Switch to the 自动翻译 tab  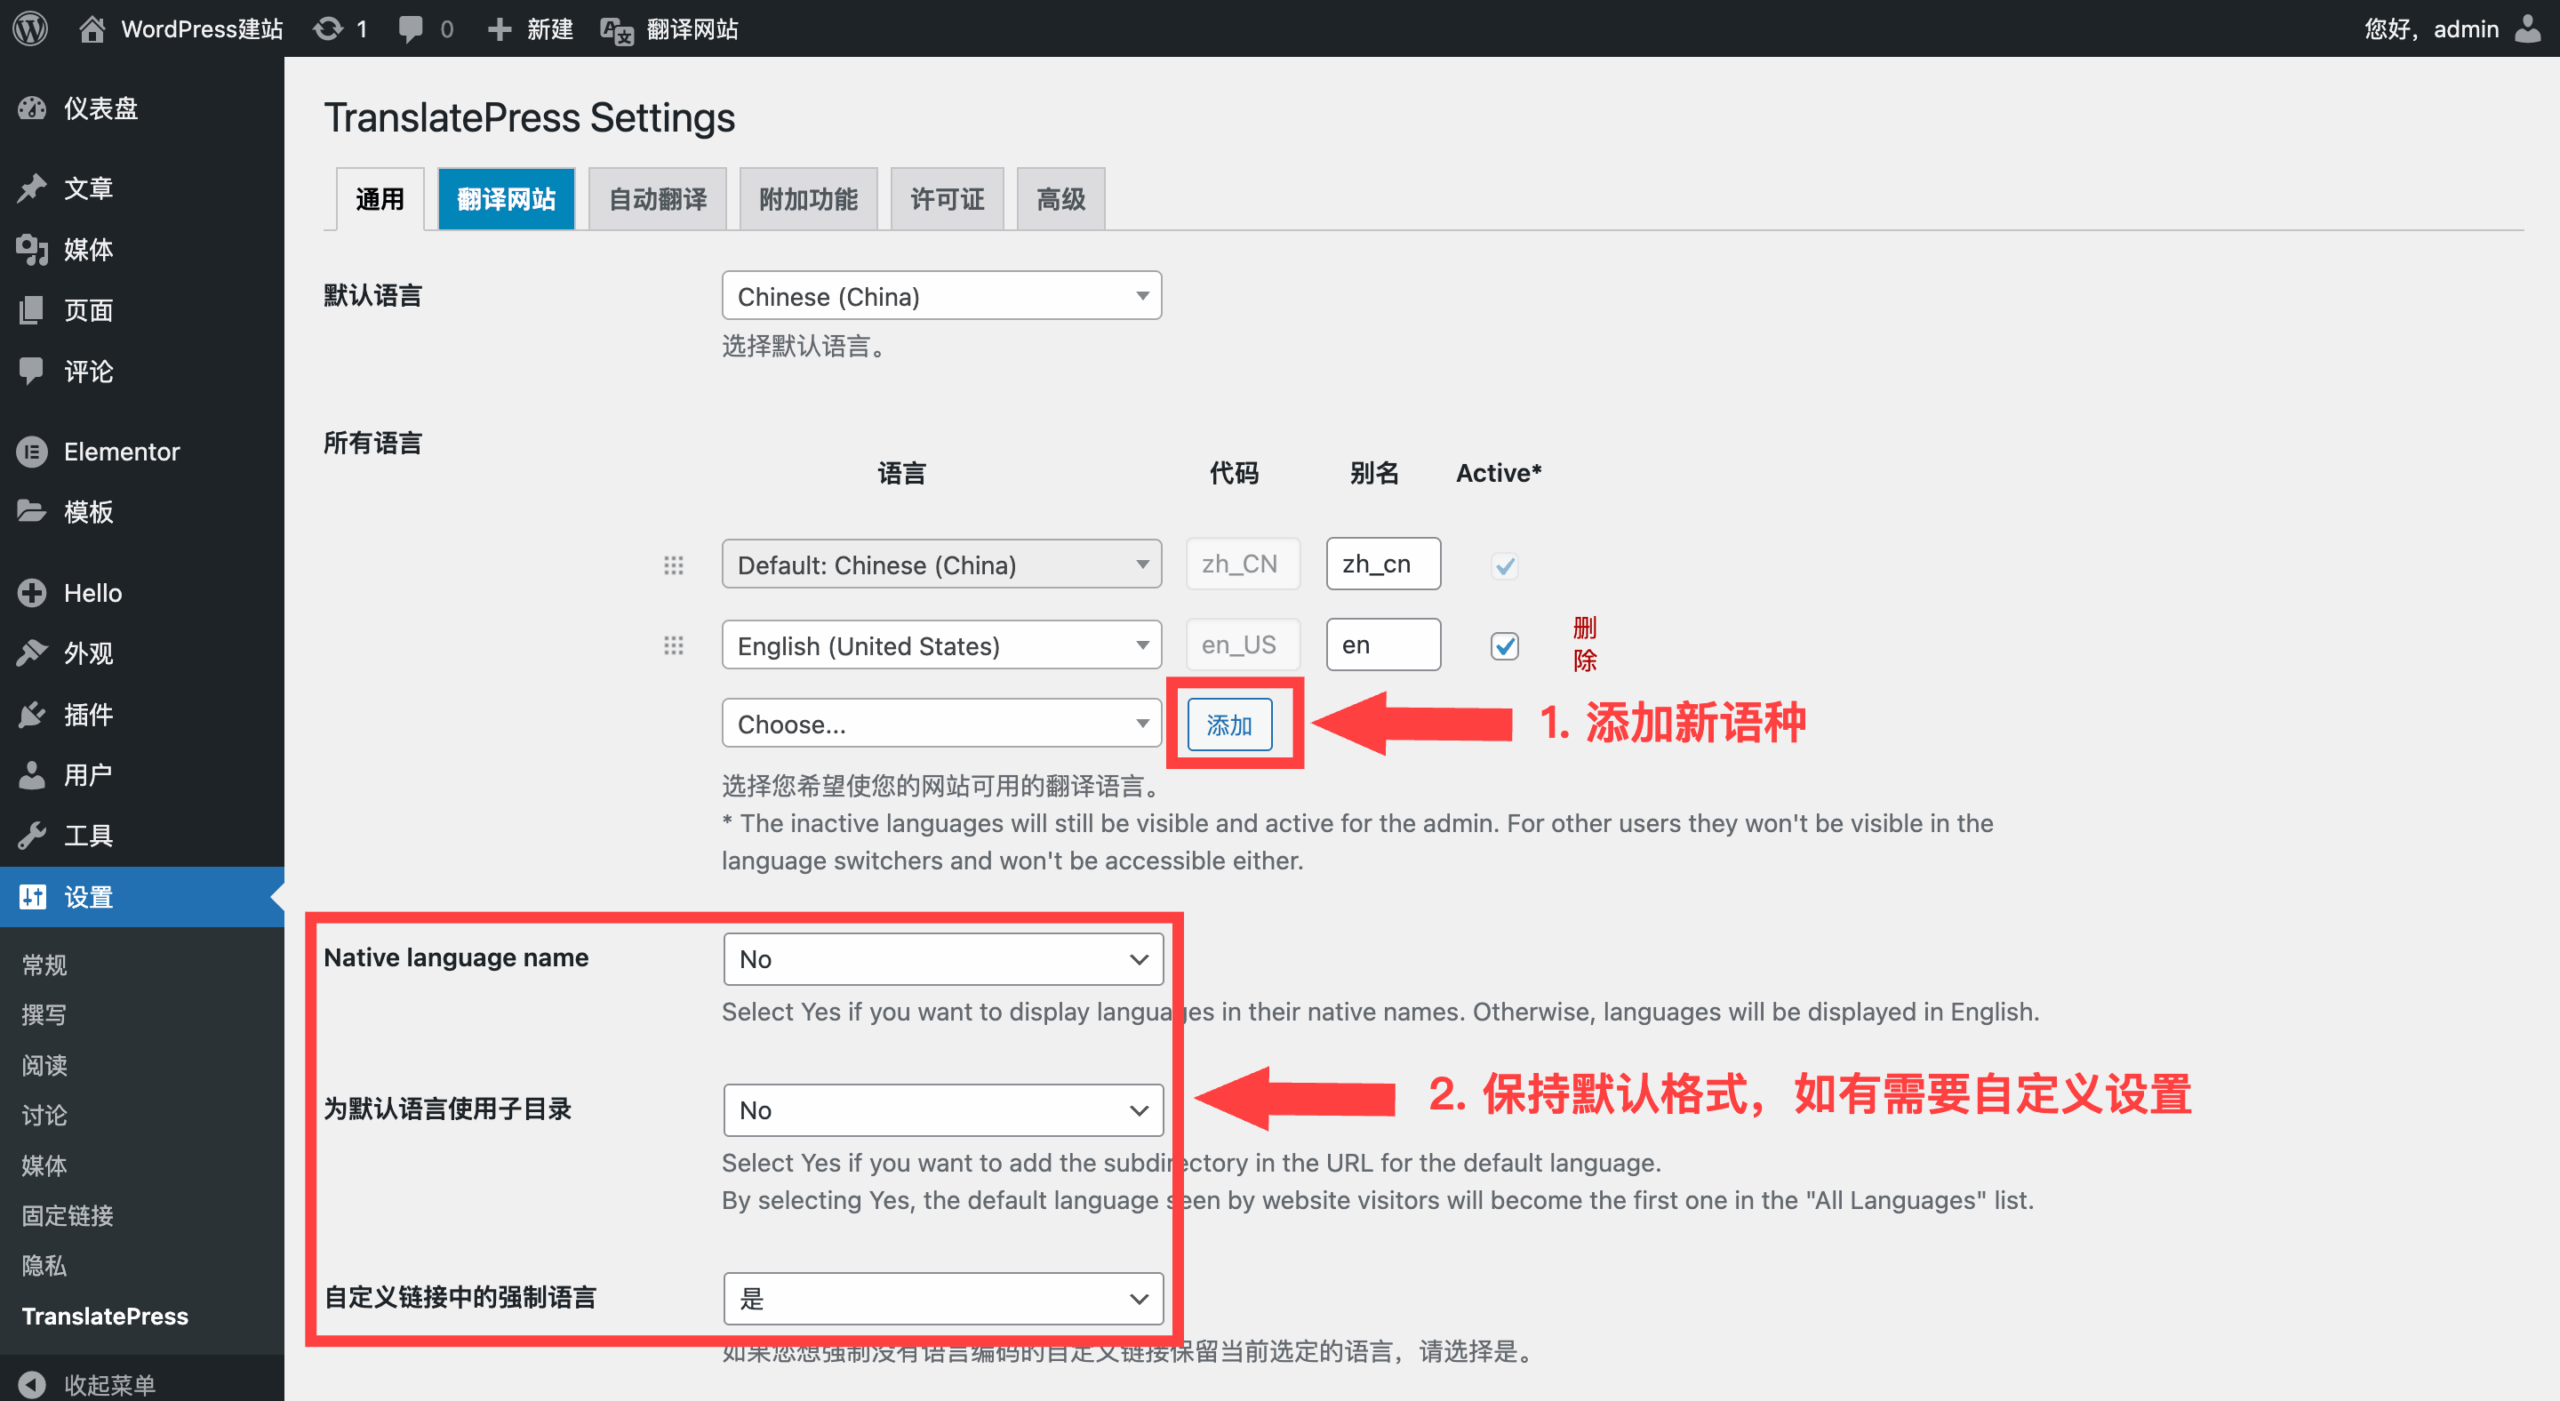pos(657,199)
